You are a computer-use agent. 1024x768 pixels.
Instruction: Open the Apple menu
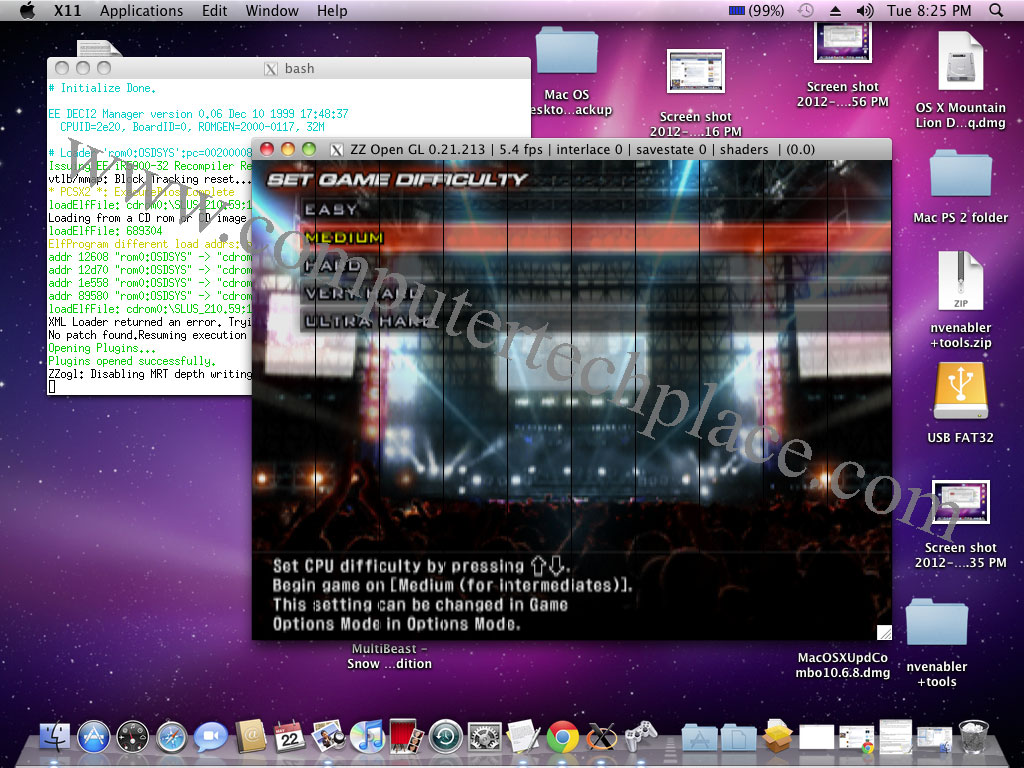(27, 10)
